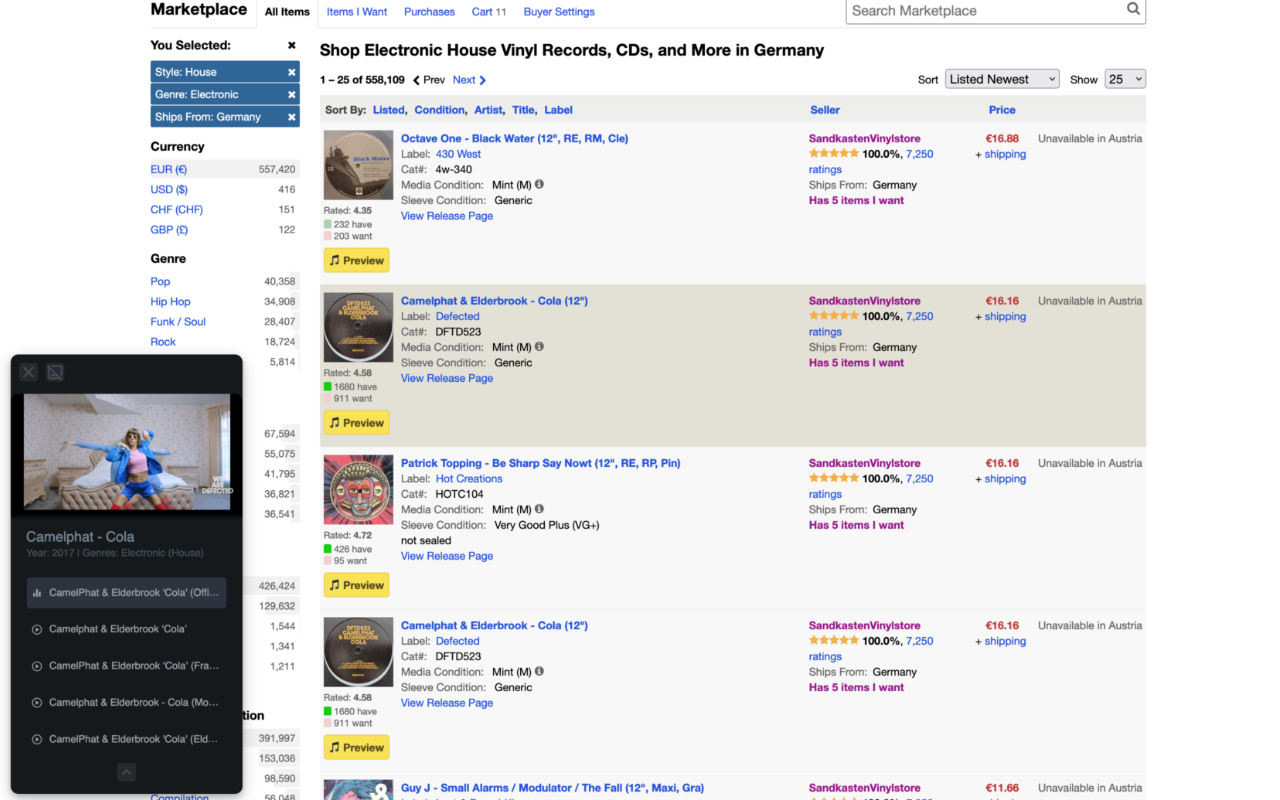Toggle the video hide icon in the player
This screenshot has height=800, width=1280.
56,372
